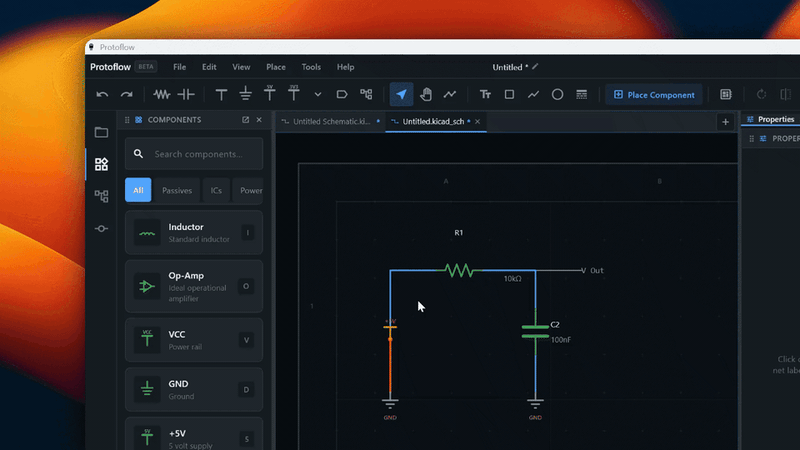Open the Properties panel tab

click(771, 119)
